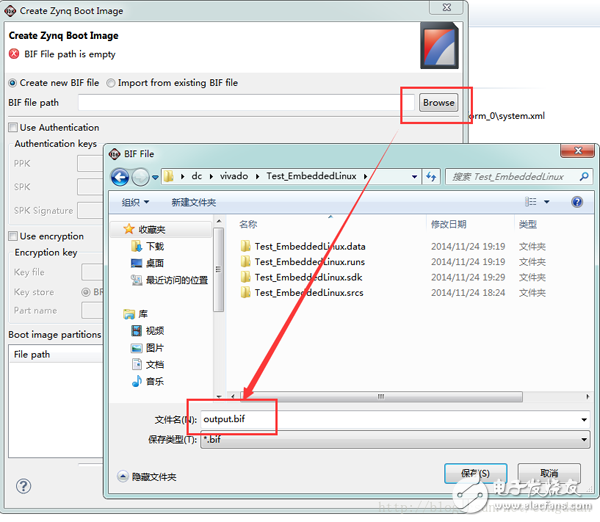Click the back navigation arrow in BIF File dialog
Image resolution: width=600 pixels, height=522 pixels.
[x=120, y=177]
